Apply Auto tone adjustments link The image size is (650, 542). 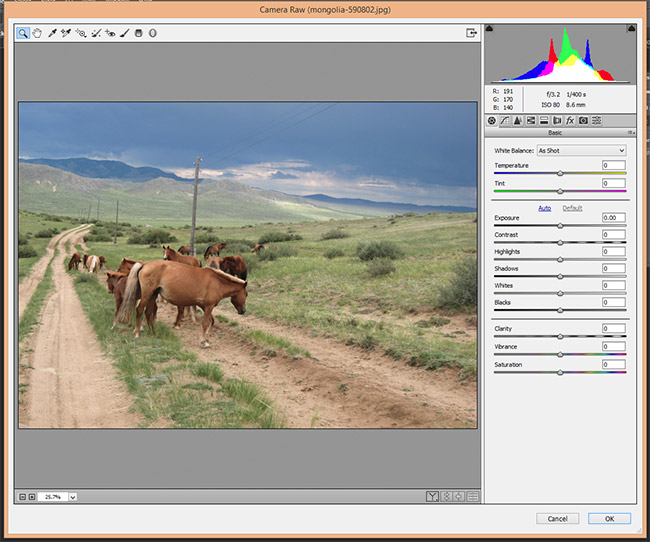(x=545, y=208)
